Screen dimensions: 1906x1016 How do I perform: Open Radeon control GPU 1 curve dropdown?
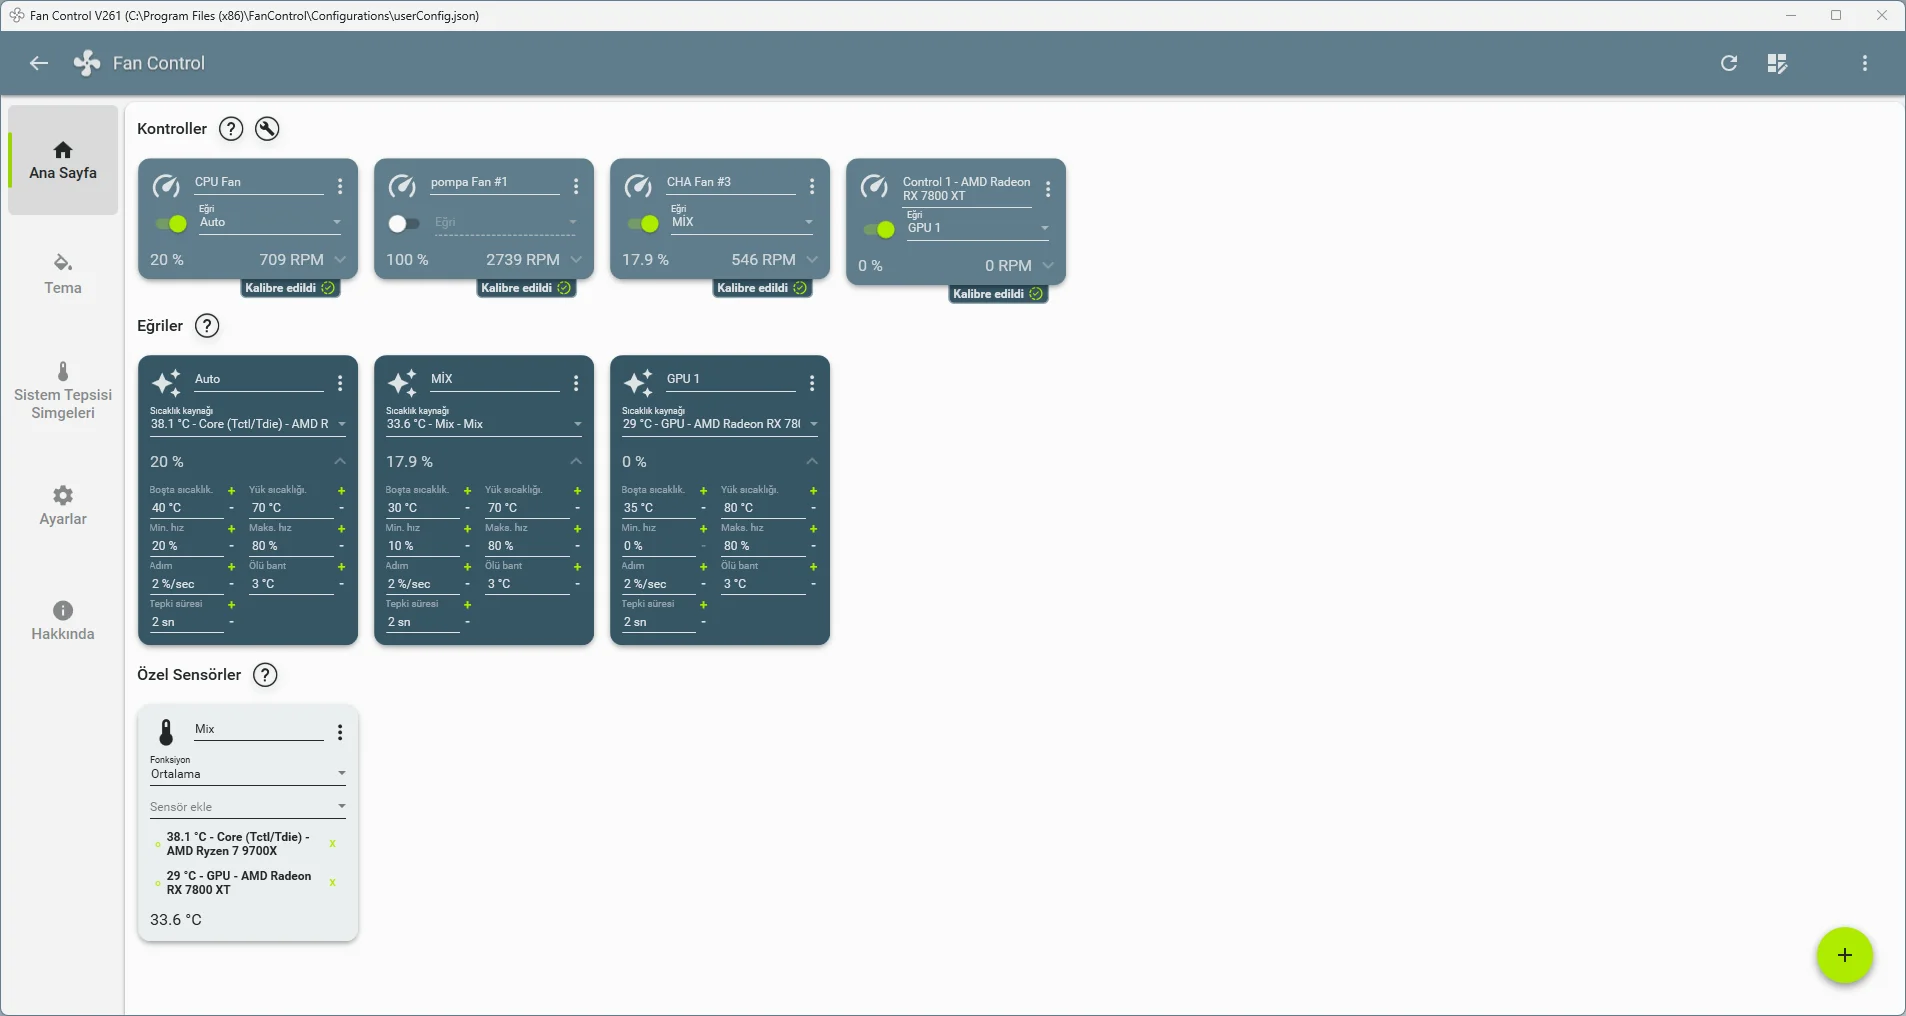click(x=978, y=228)
